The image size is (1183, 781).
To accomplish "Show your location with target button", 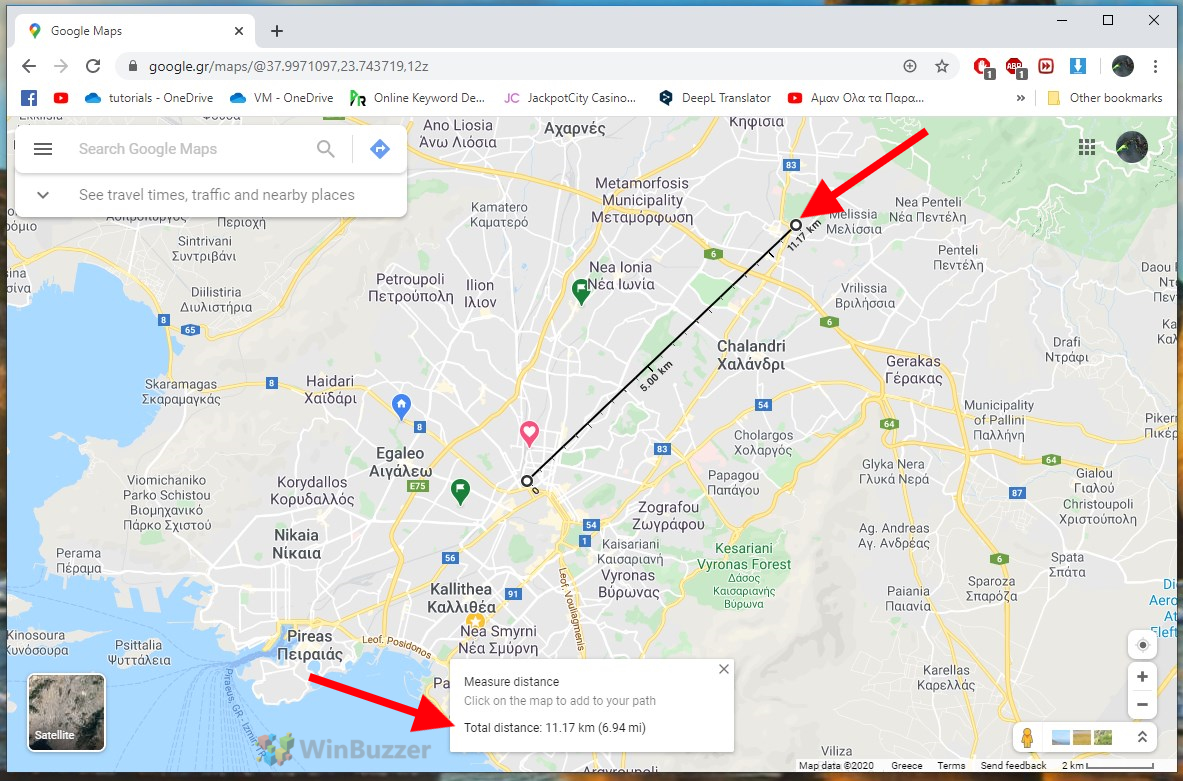I will [x=1142, y=645].
